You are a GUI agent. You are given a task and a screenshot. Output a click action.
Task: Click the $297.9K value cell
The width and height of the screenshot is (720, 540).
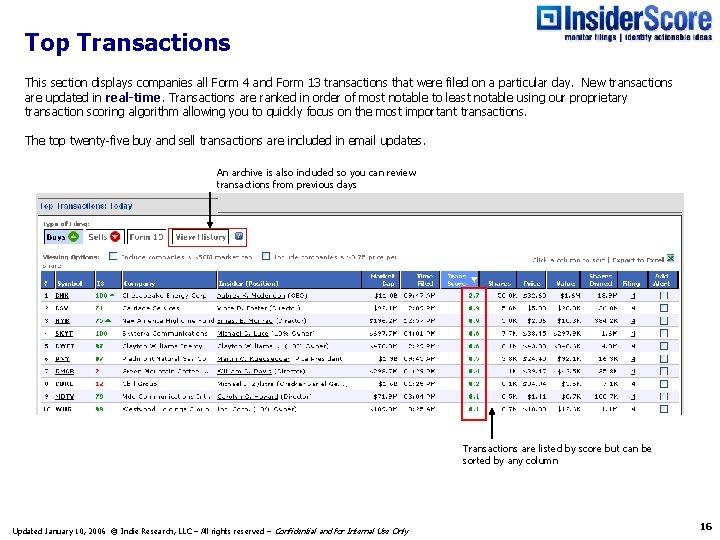click(567, 333)
